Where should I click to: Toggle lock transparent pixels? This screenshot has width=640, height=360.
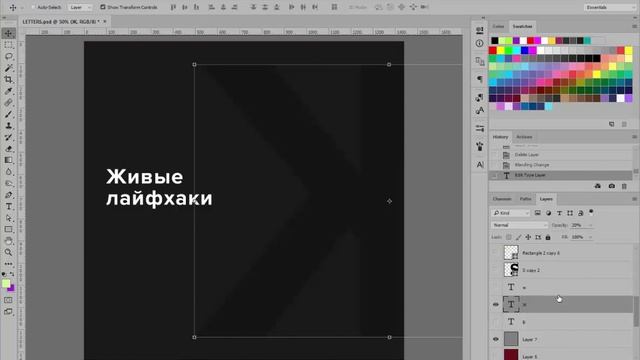pos(509,237)
